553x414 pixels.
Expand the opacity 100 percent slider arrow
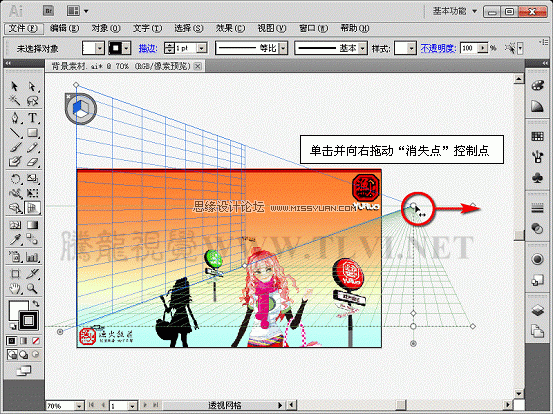pos(483,48)
